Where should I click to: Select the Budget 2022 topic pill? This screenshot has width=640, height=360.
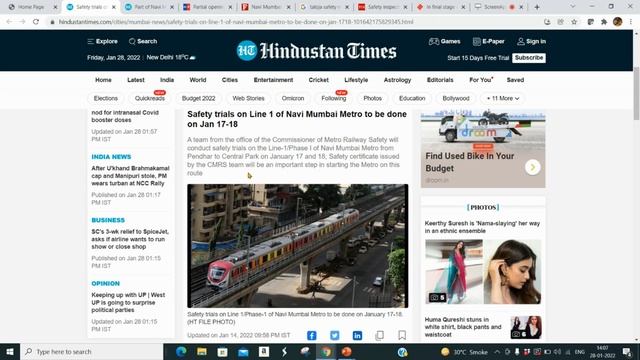(198, 98)
